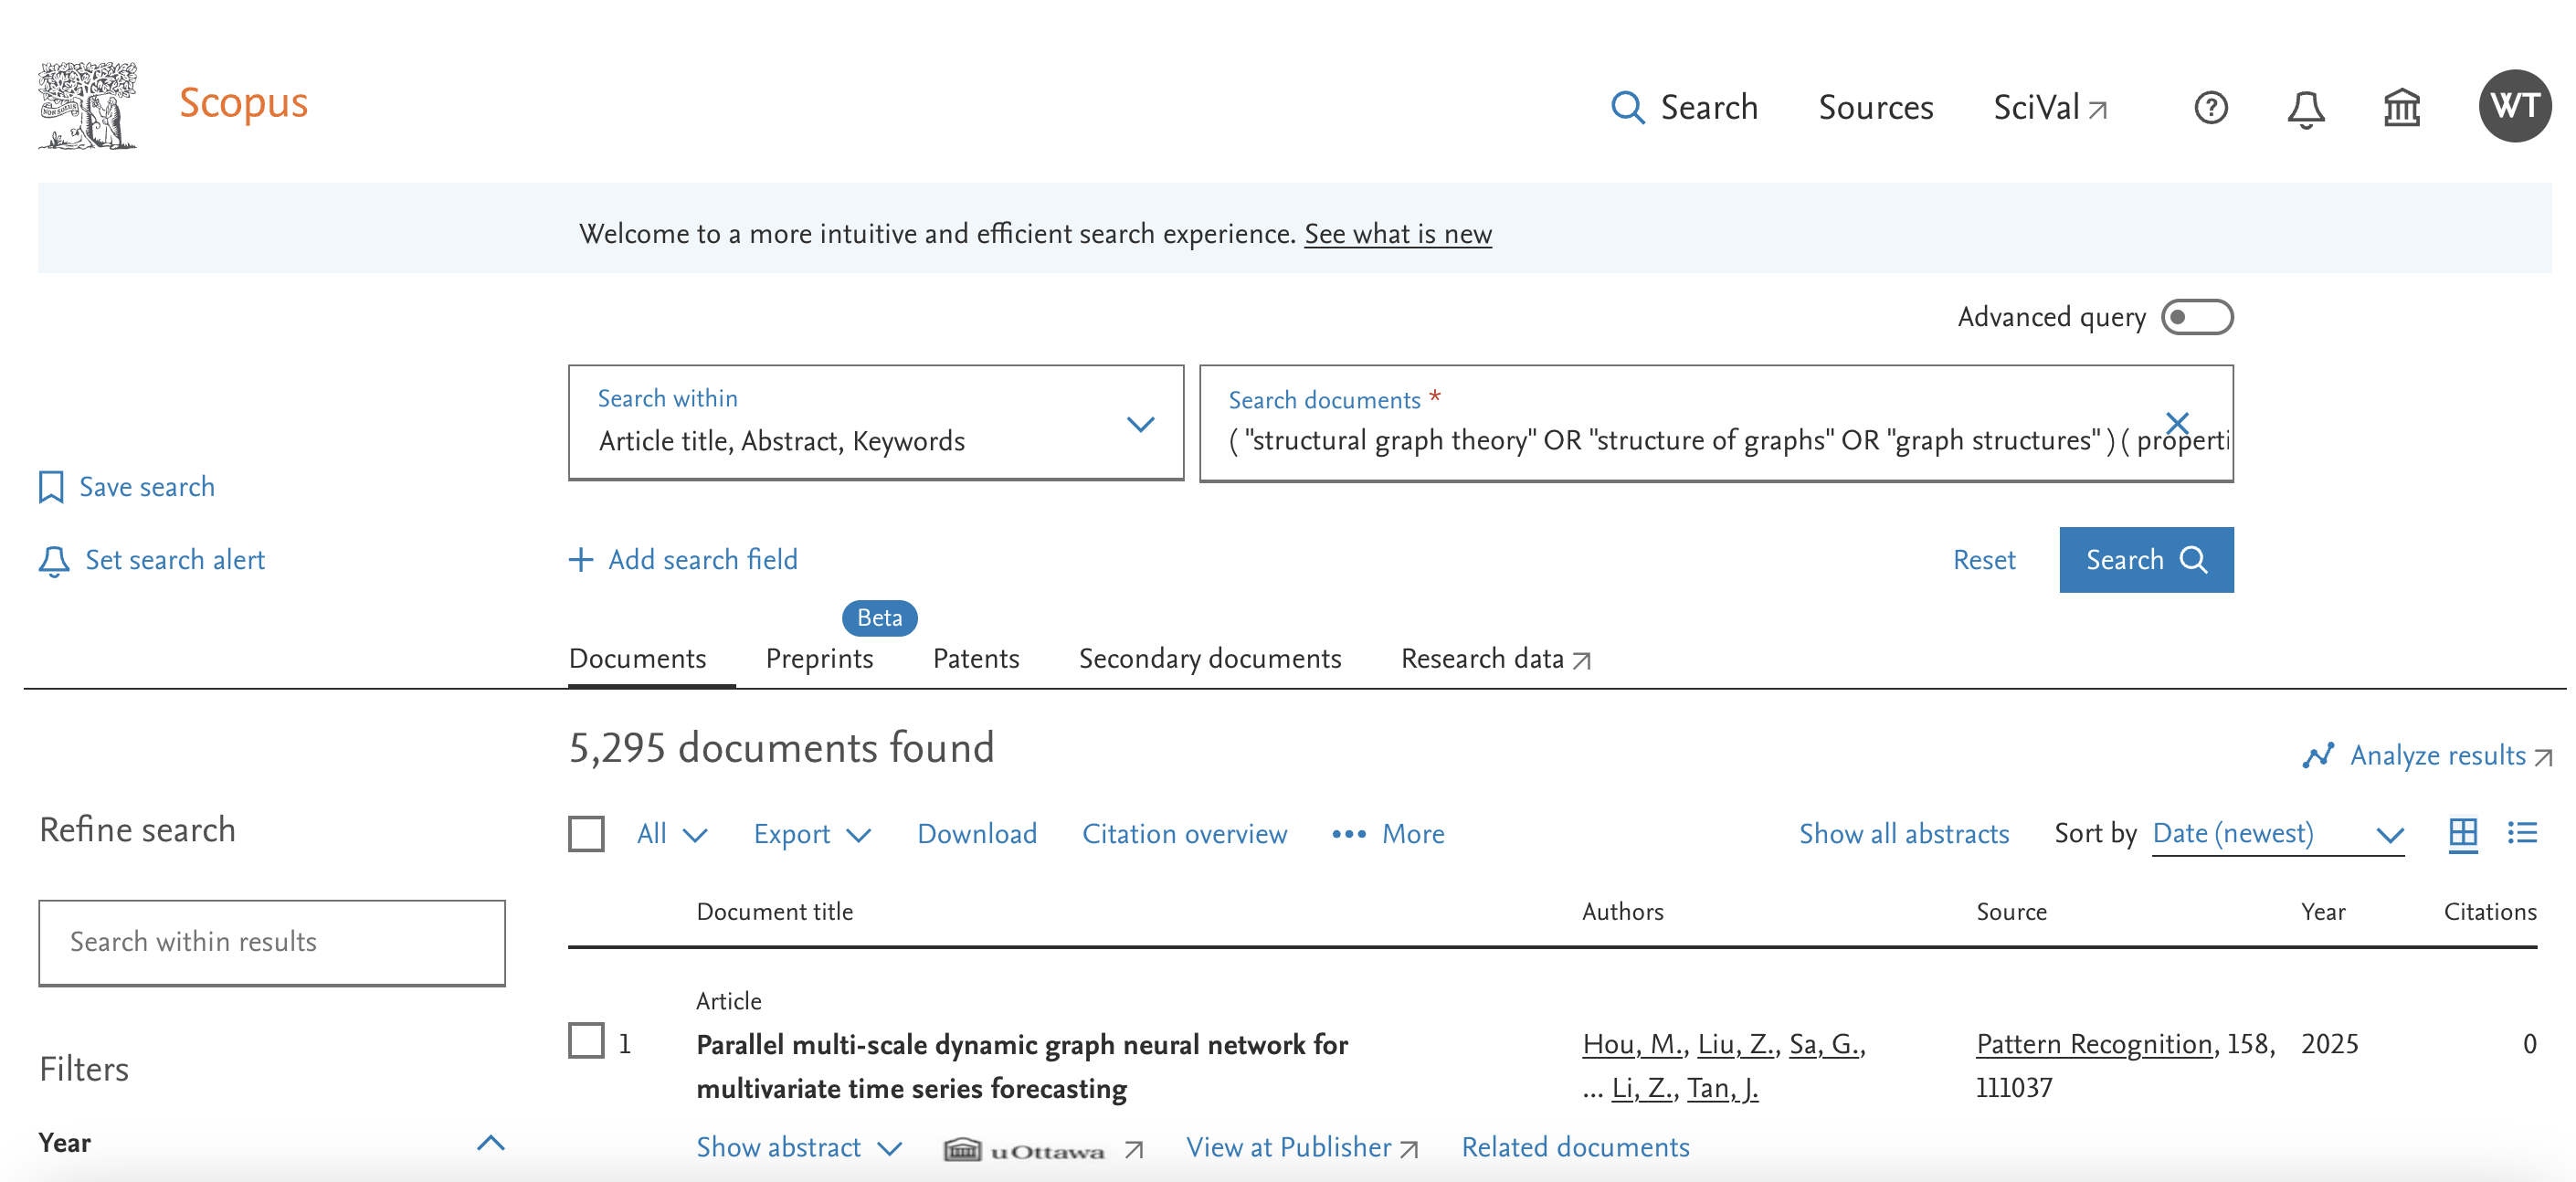Check the select All documents checkbox

tap(588, 834)
